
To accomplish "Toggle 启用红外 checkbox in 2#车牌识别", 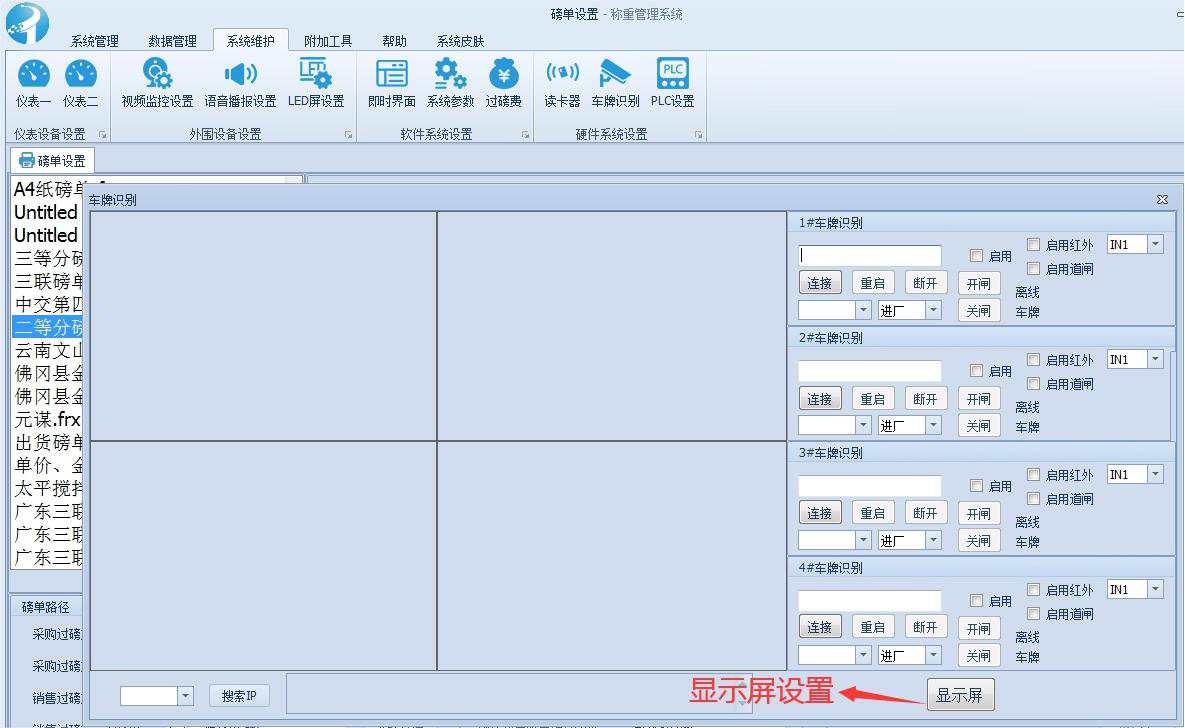I will pos(1034,360).
